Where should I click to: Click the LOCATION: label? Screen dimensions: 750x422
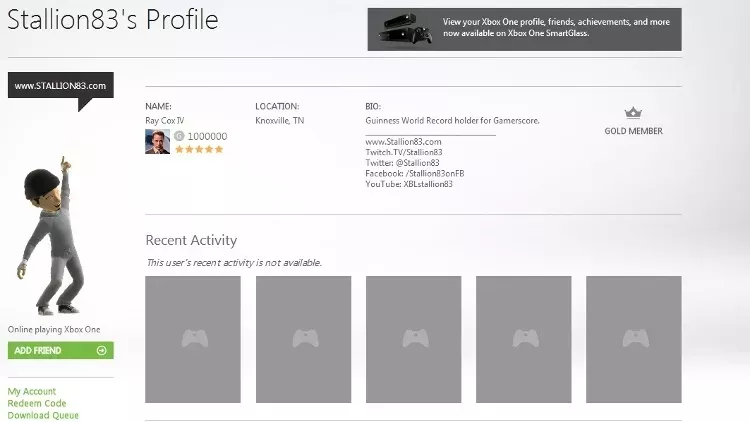[277, 106]
